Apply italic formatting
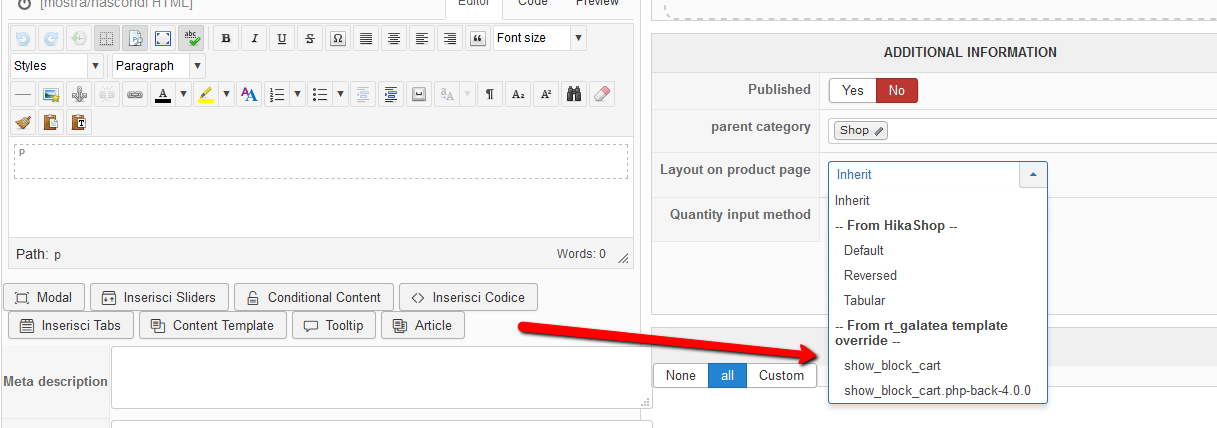 254,39
